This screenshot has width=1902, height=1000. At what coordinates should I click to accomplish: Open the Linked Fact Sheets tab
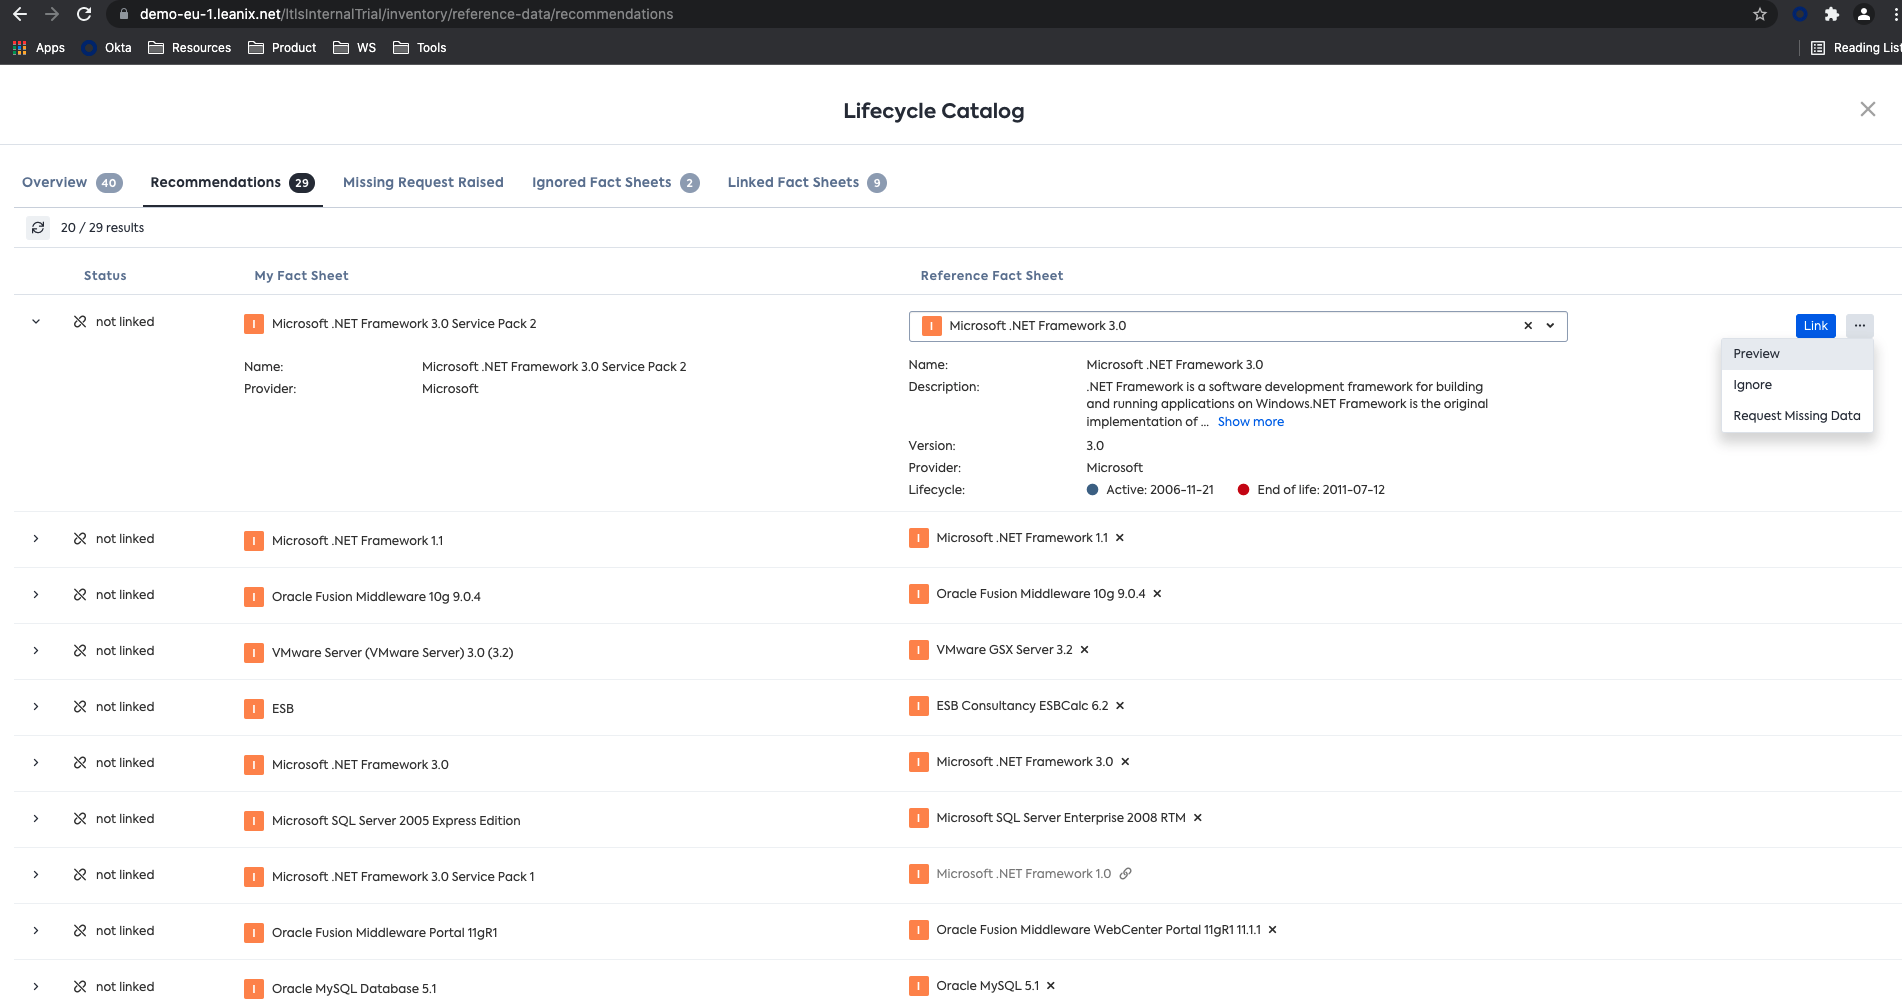point(806,182)
